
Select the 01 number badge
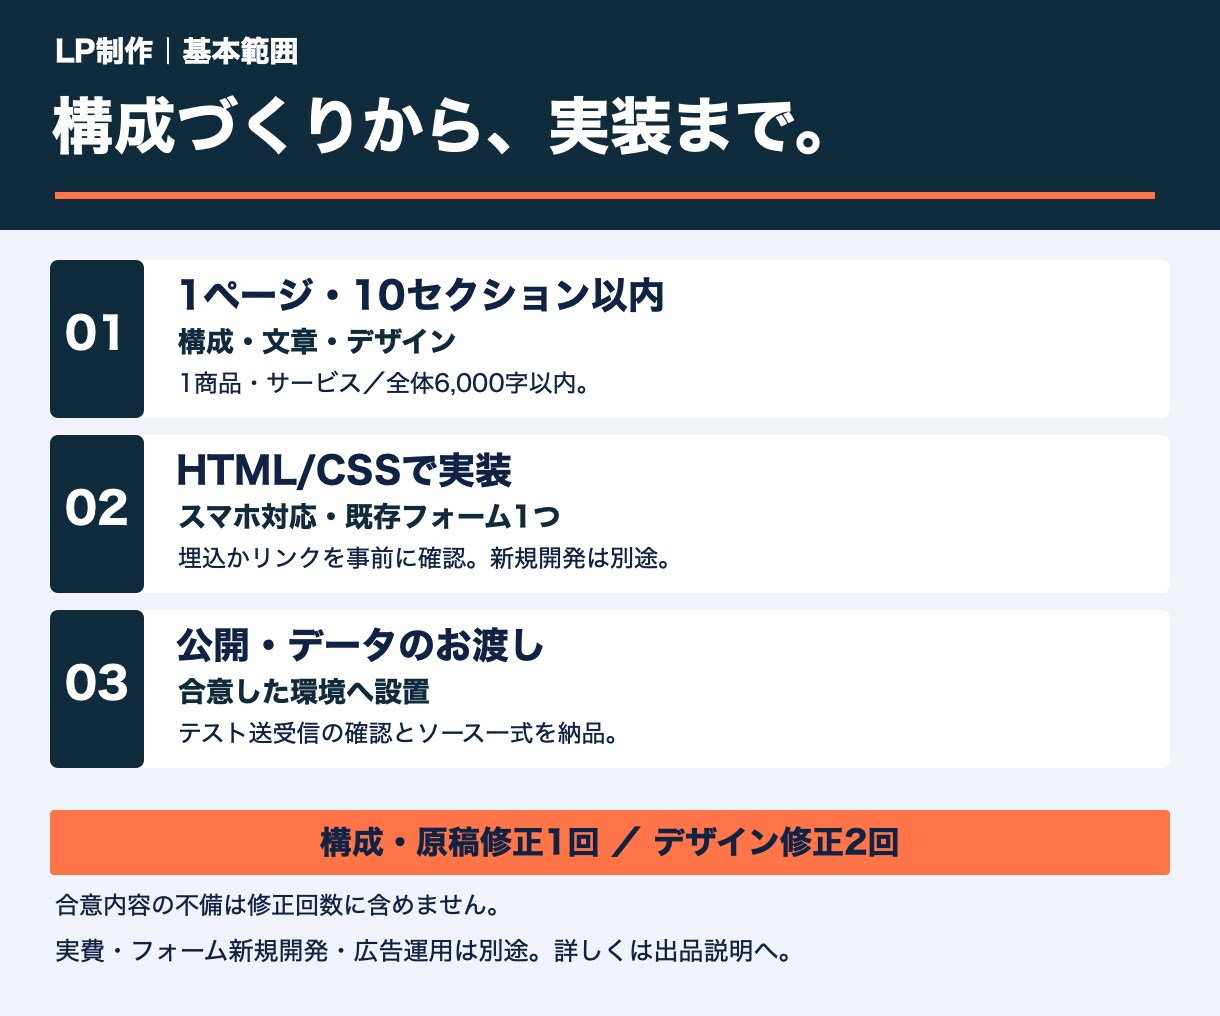pos(97,339)
